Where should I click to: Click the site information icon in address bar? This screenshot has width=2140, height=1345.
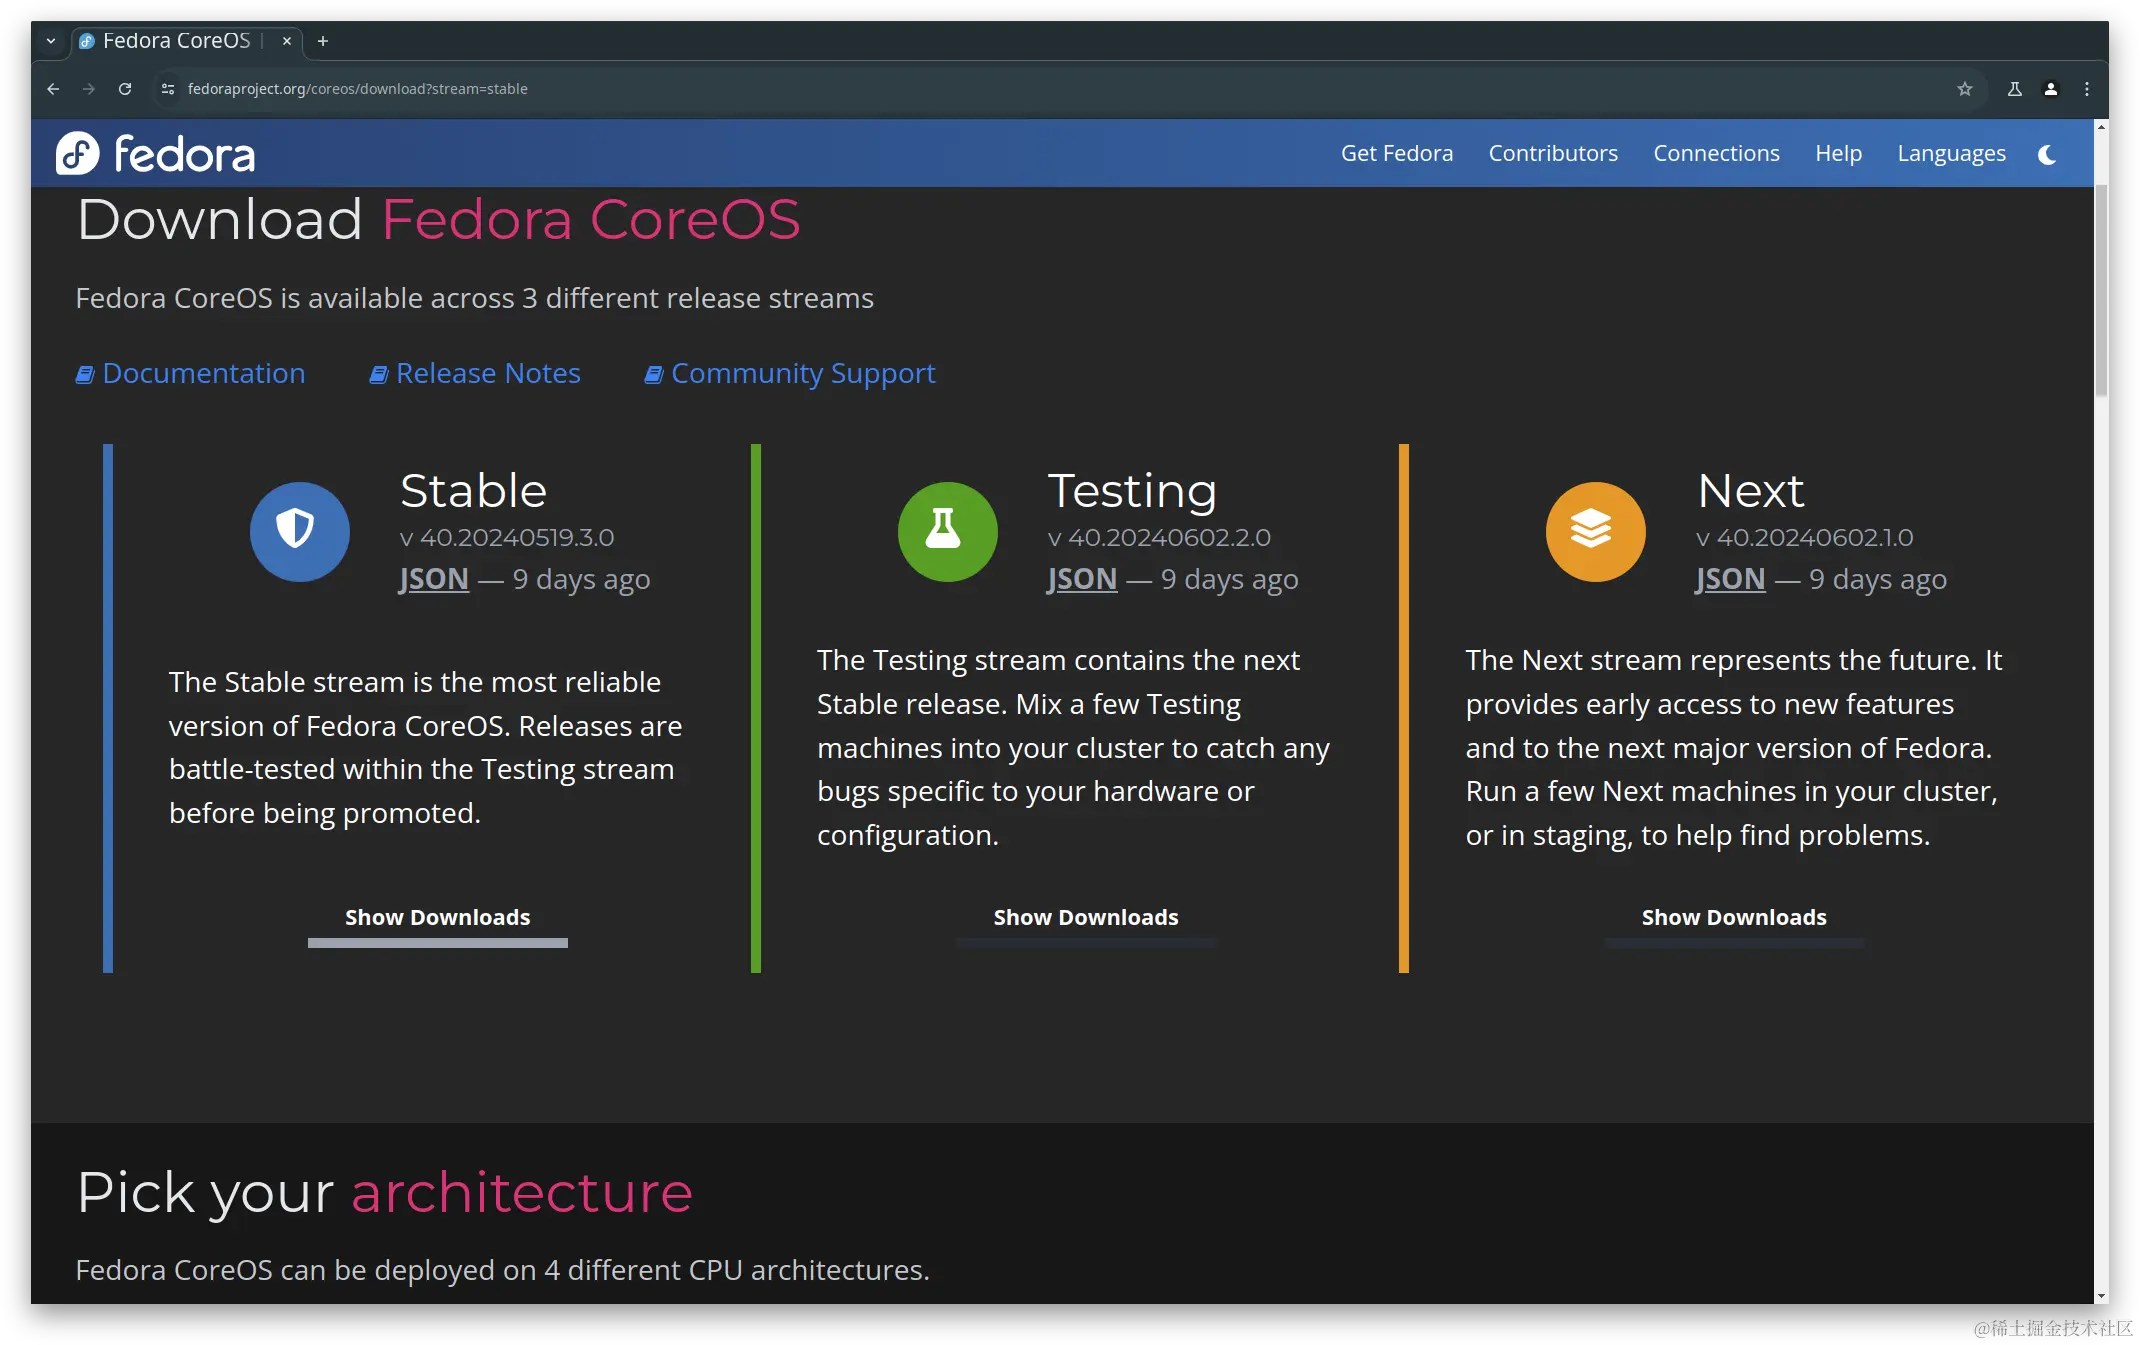[167, 89]
